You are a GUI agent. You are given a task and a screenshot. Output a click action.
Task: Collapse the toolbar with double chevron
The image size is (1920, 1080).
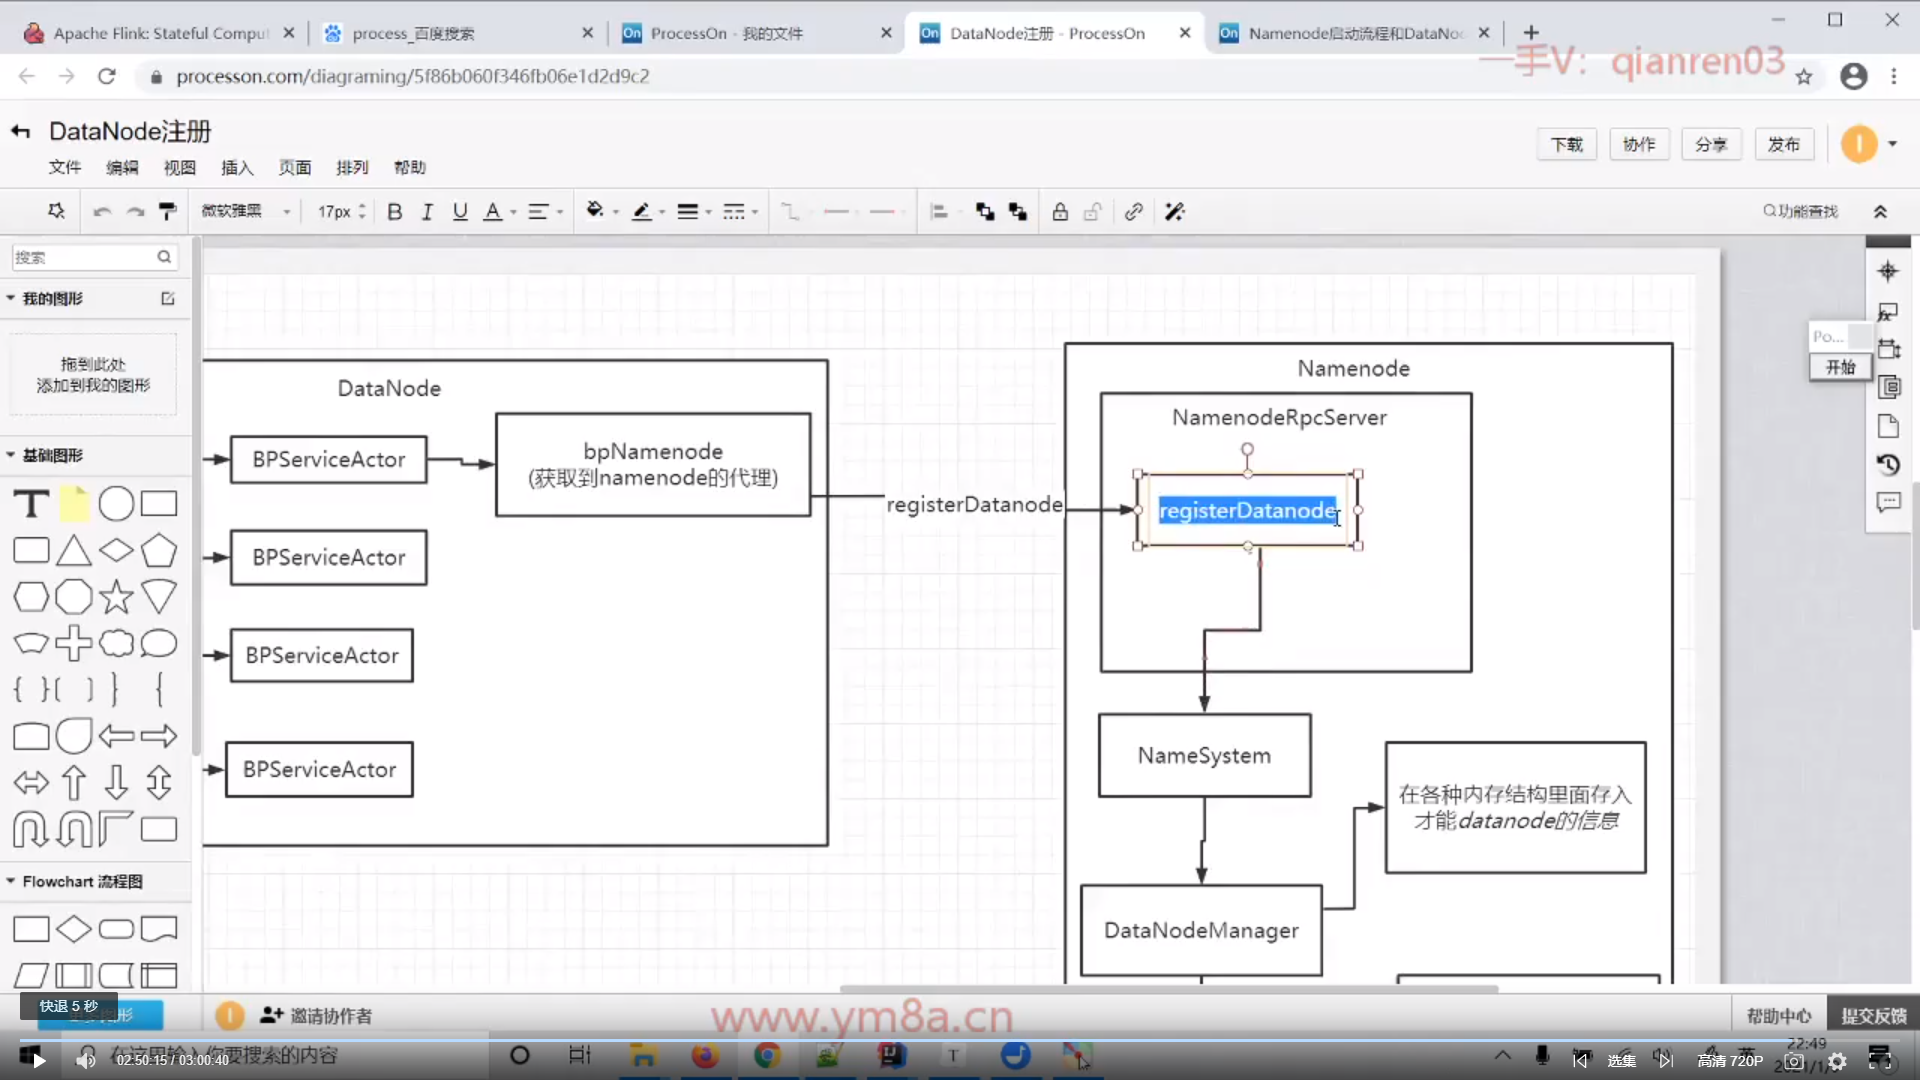1880,212
